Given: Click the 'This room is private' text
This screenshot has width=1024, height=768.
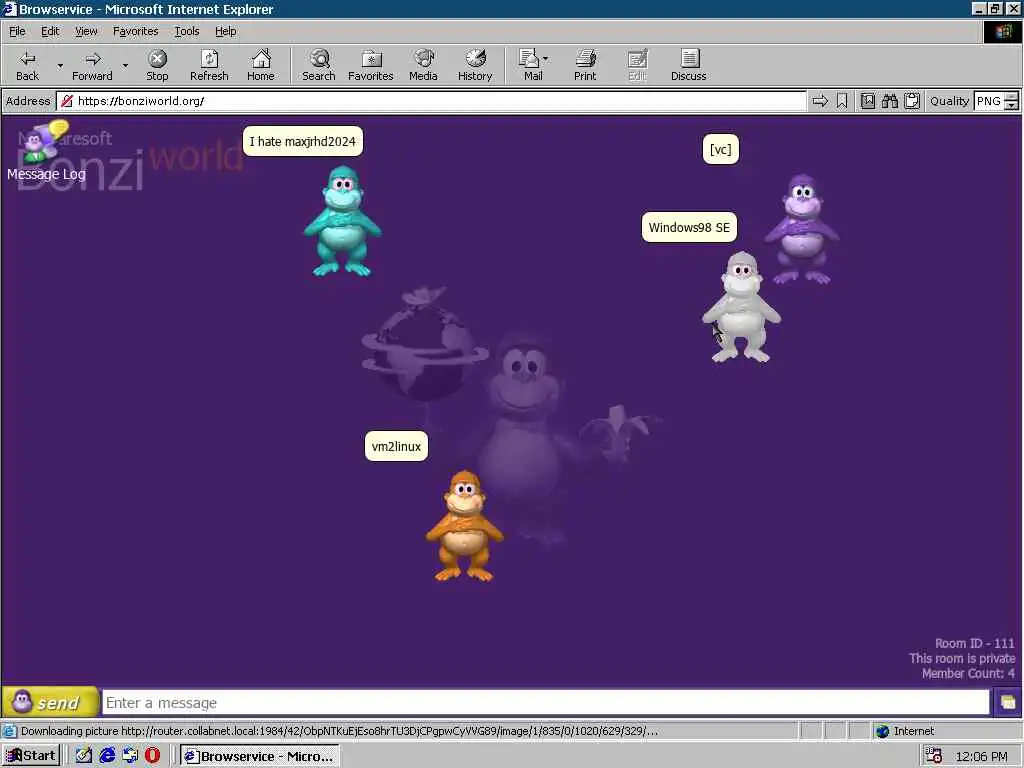Looking at the screenshot, I should point(962,658).
